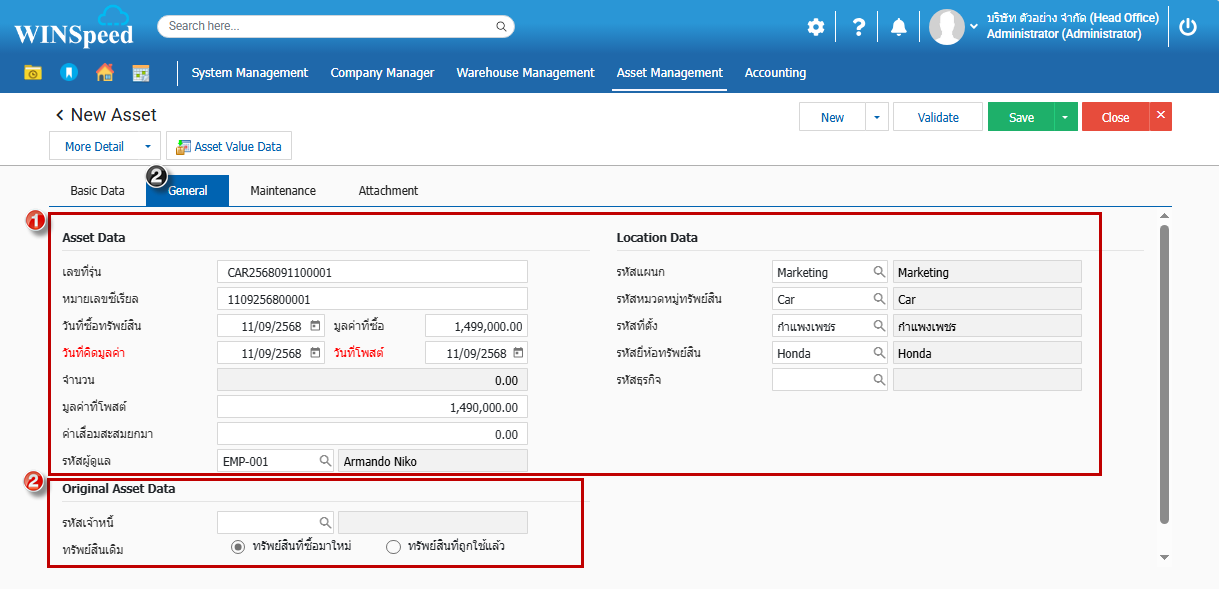Screen dimensions: 1219x589
Task: Click the power logout icon
Action: 1188,27
